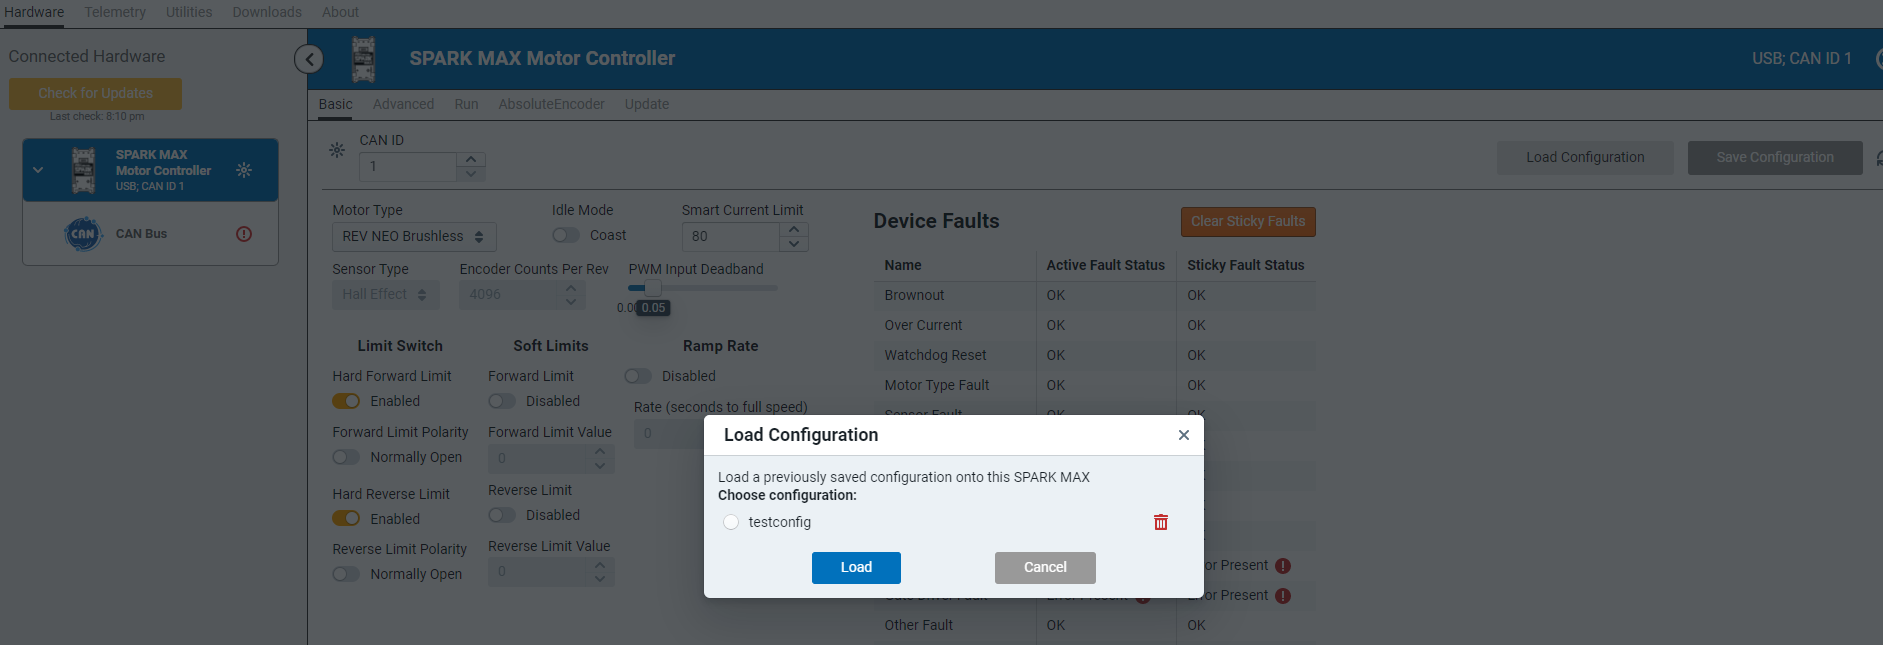Disable the Hard Forward Limit switch
Screen dimensions: 1883x645
click(x=346, y=401)
